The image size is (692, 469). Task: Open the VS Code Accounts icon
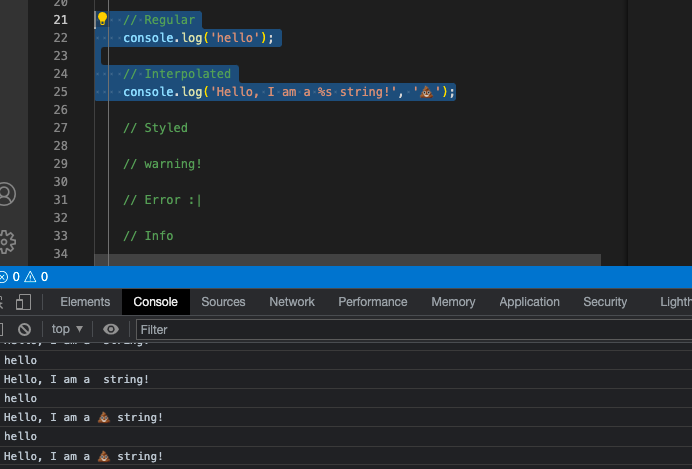pos(7,194)
